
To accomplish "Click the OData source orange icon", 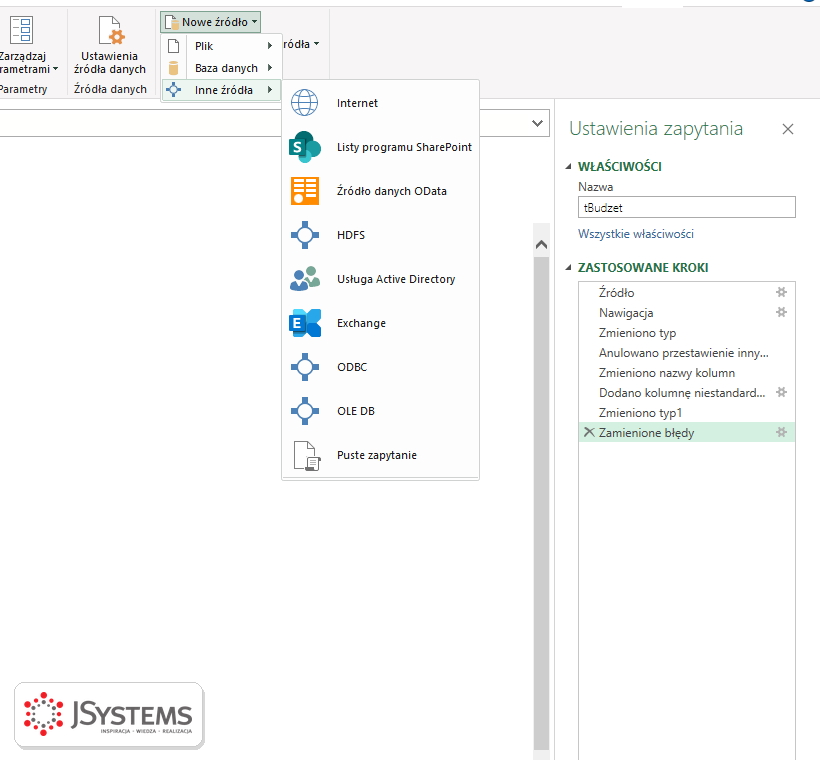I will coord(304,191).
